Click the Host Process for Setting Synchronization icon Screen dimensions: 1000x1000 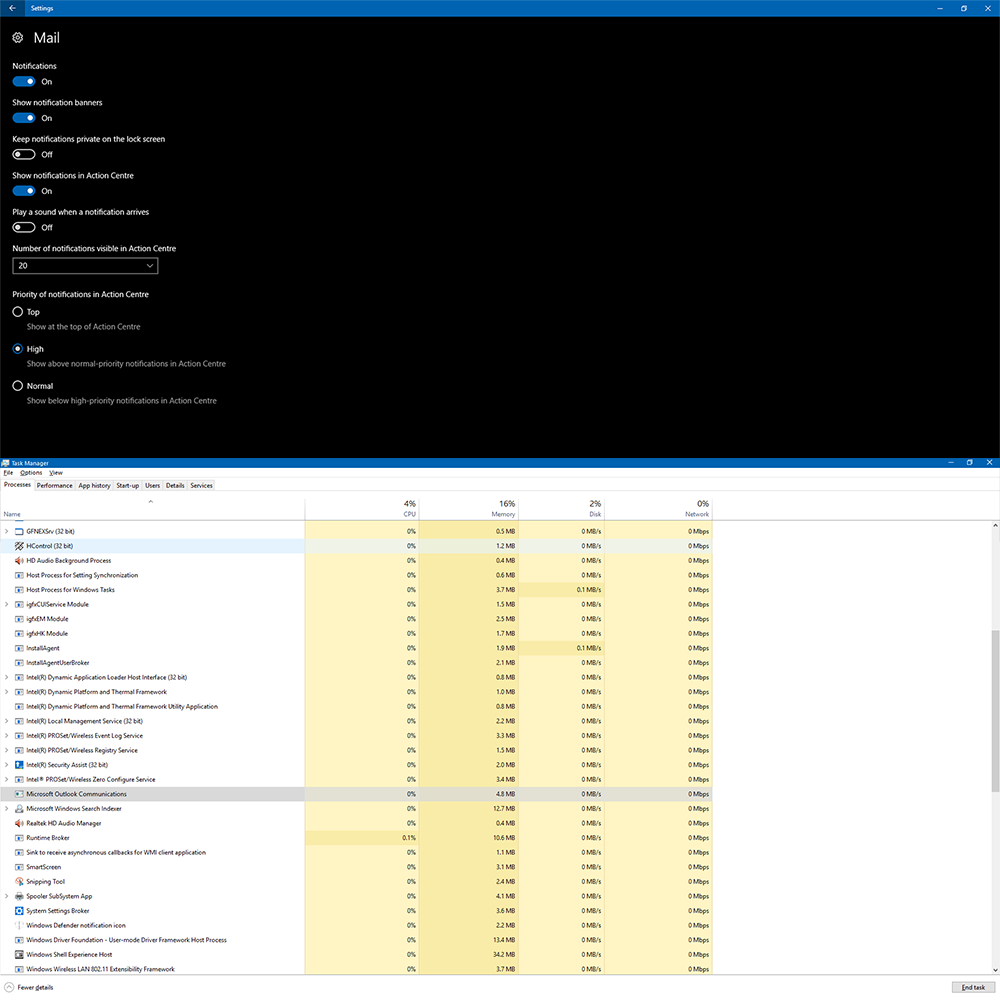(19, 575)
